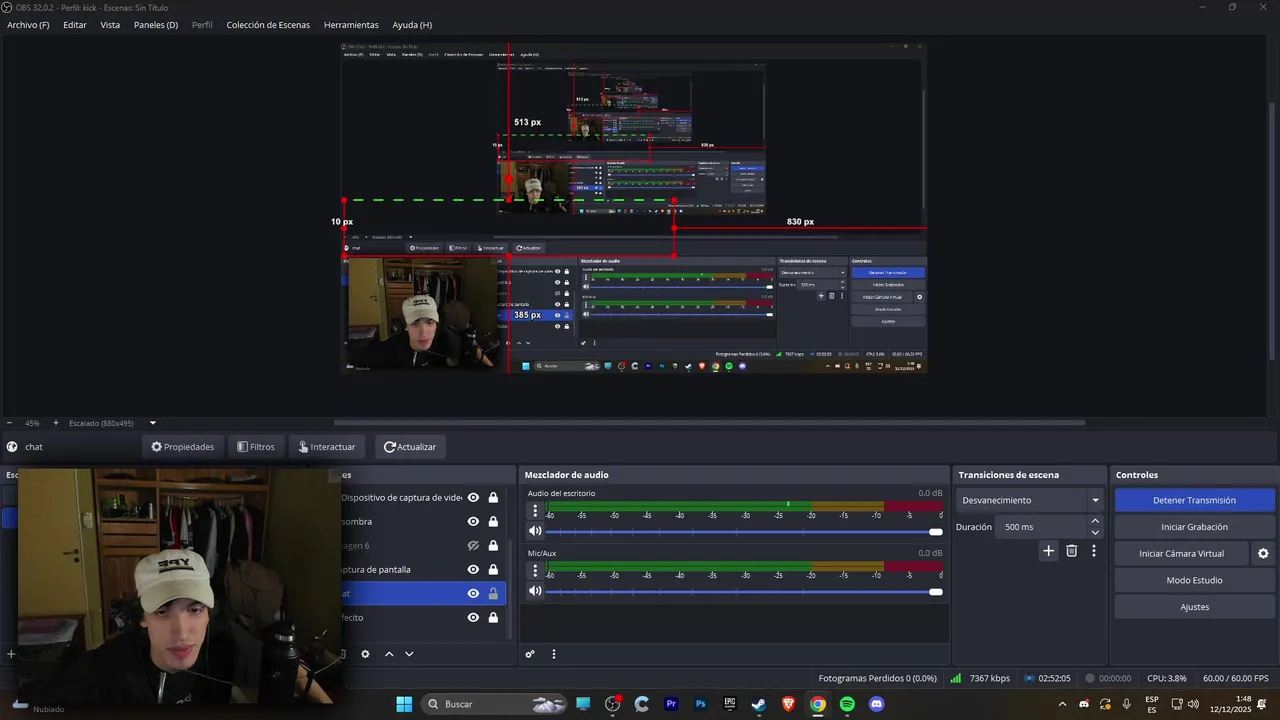
Task: Increase transition duration with up arrow
Action: pyautogui.click(x=1095, y=521)
